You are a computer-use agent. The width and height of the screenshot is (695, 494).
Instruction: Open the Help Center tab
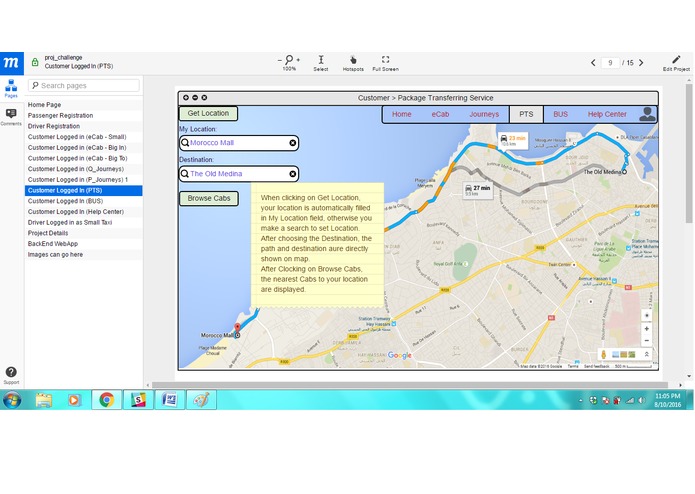tap(607, 114)
